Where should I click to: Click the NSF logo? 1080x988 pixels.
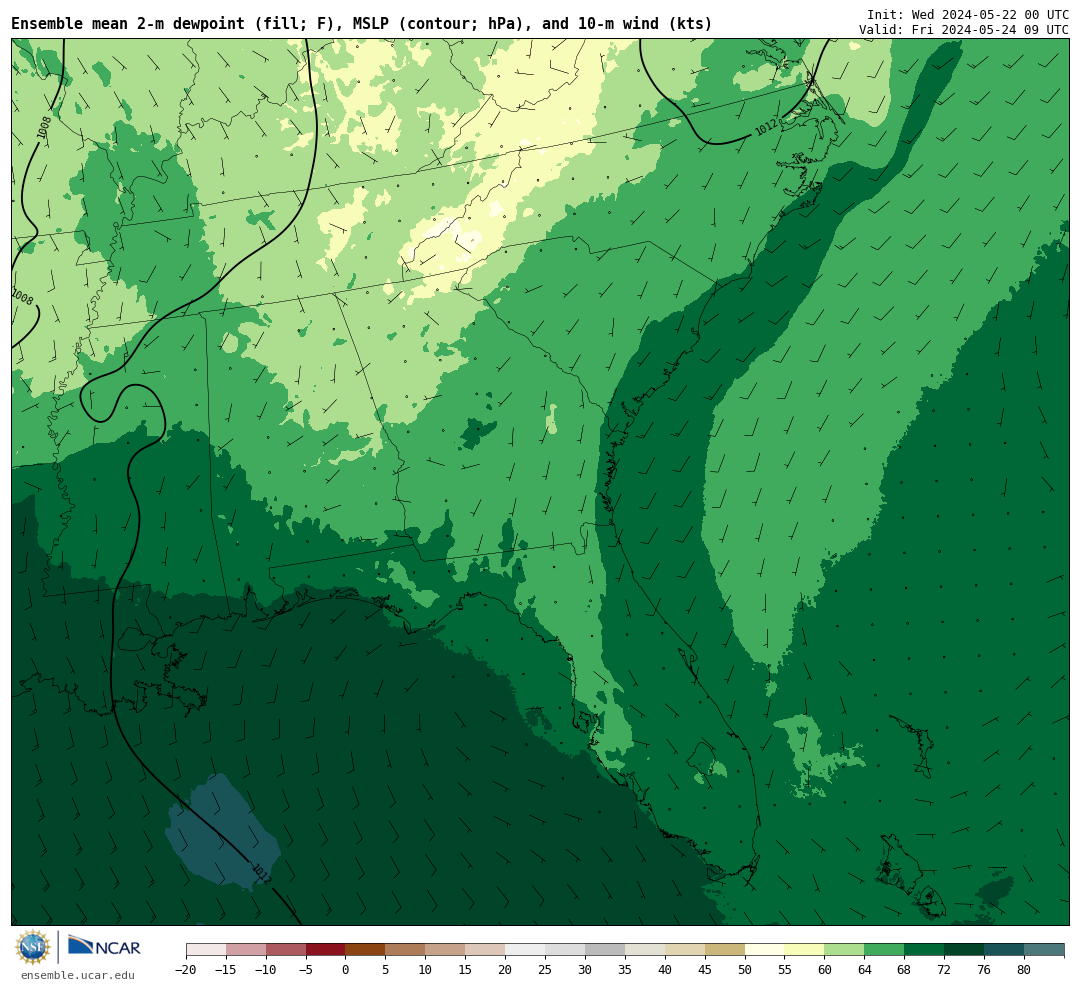coord(33,947)
